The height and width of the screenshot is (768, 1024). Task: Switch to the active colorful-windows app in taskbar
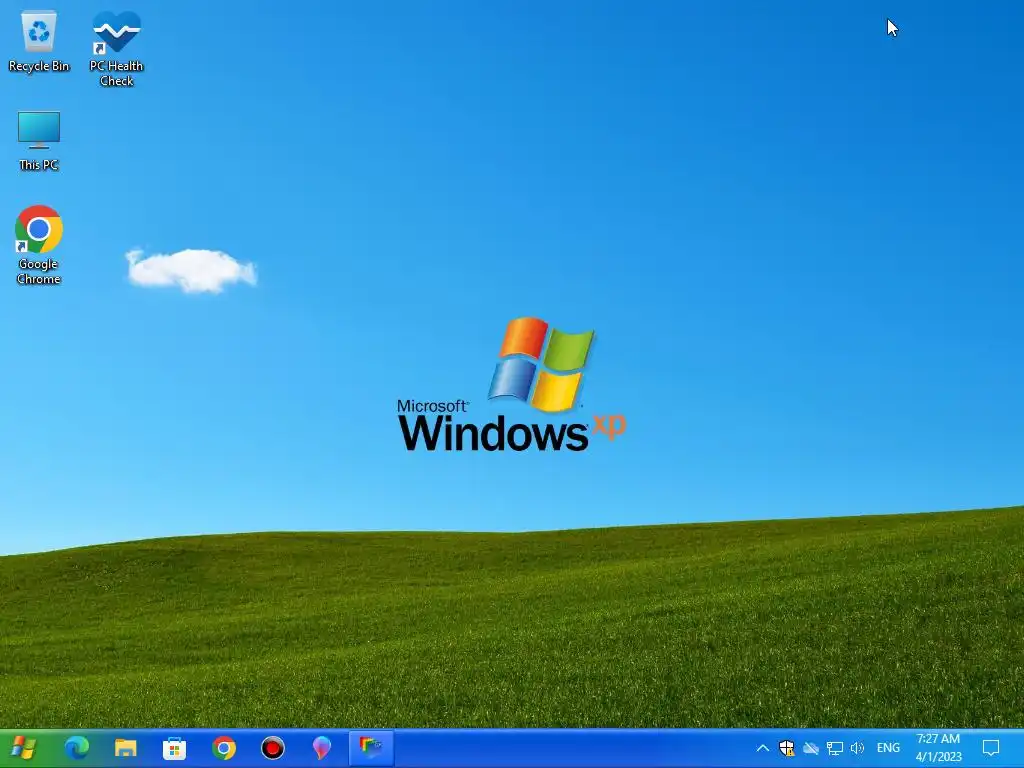[x=370, y=748]
